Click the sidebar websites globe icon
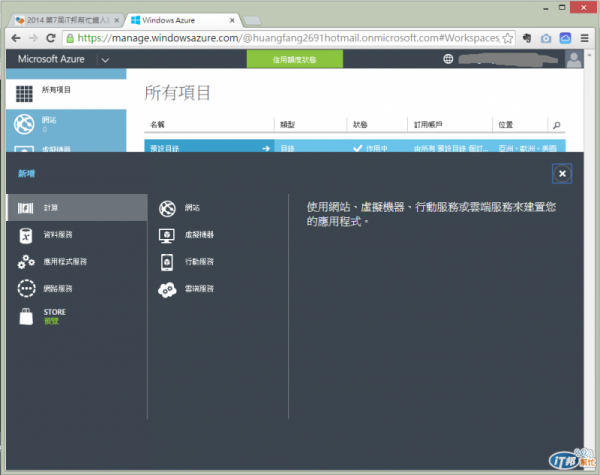This screenshot has height=475, width=600. pyautogui.click(x=24, y=124)
